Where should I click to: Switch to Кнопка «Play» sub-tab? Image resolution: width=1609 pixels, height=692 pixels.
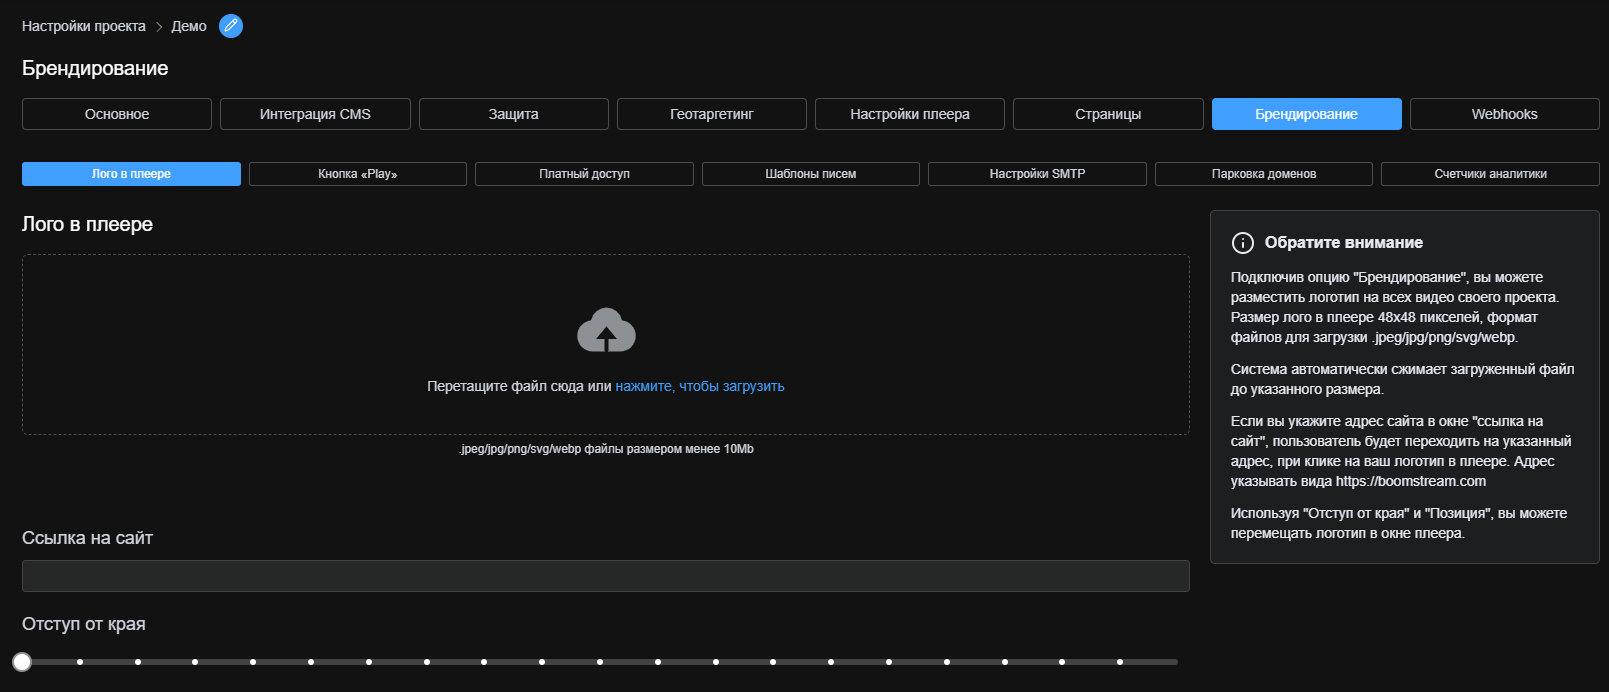tap(358, 174)
